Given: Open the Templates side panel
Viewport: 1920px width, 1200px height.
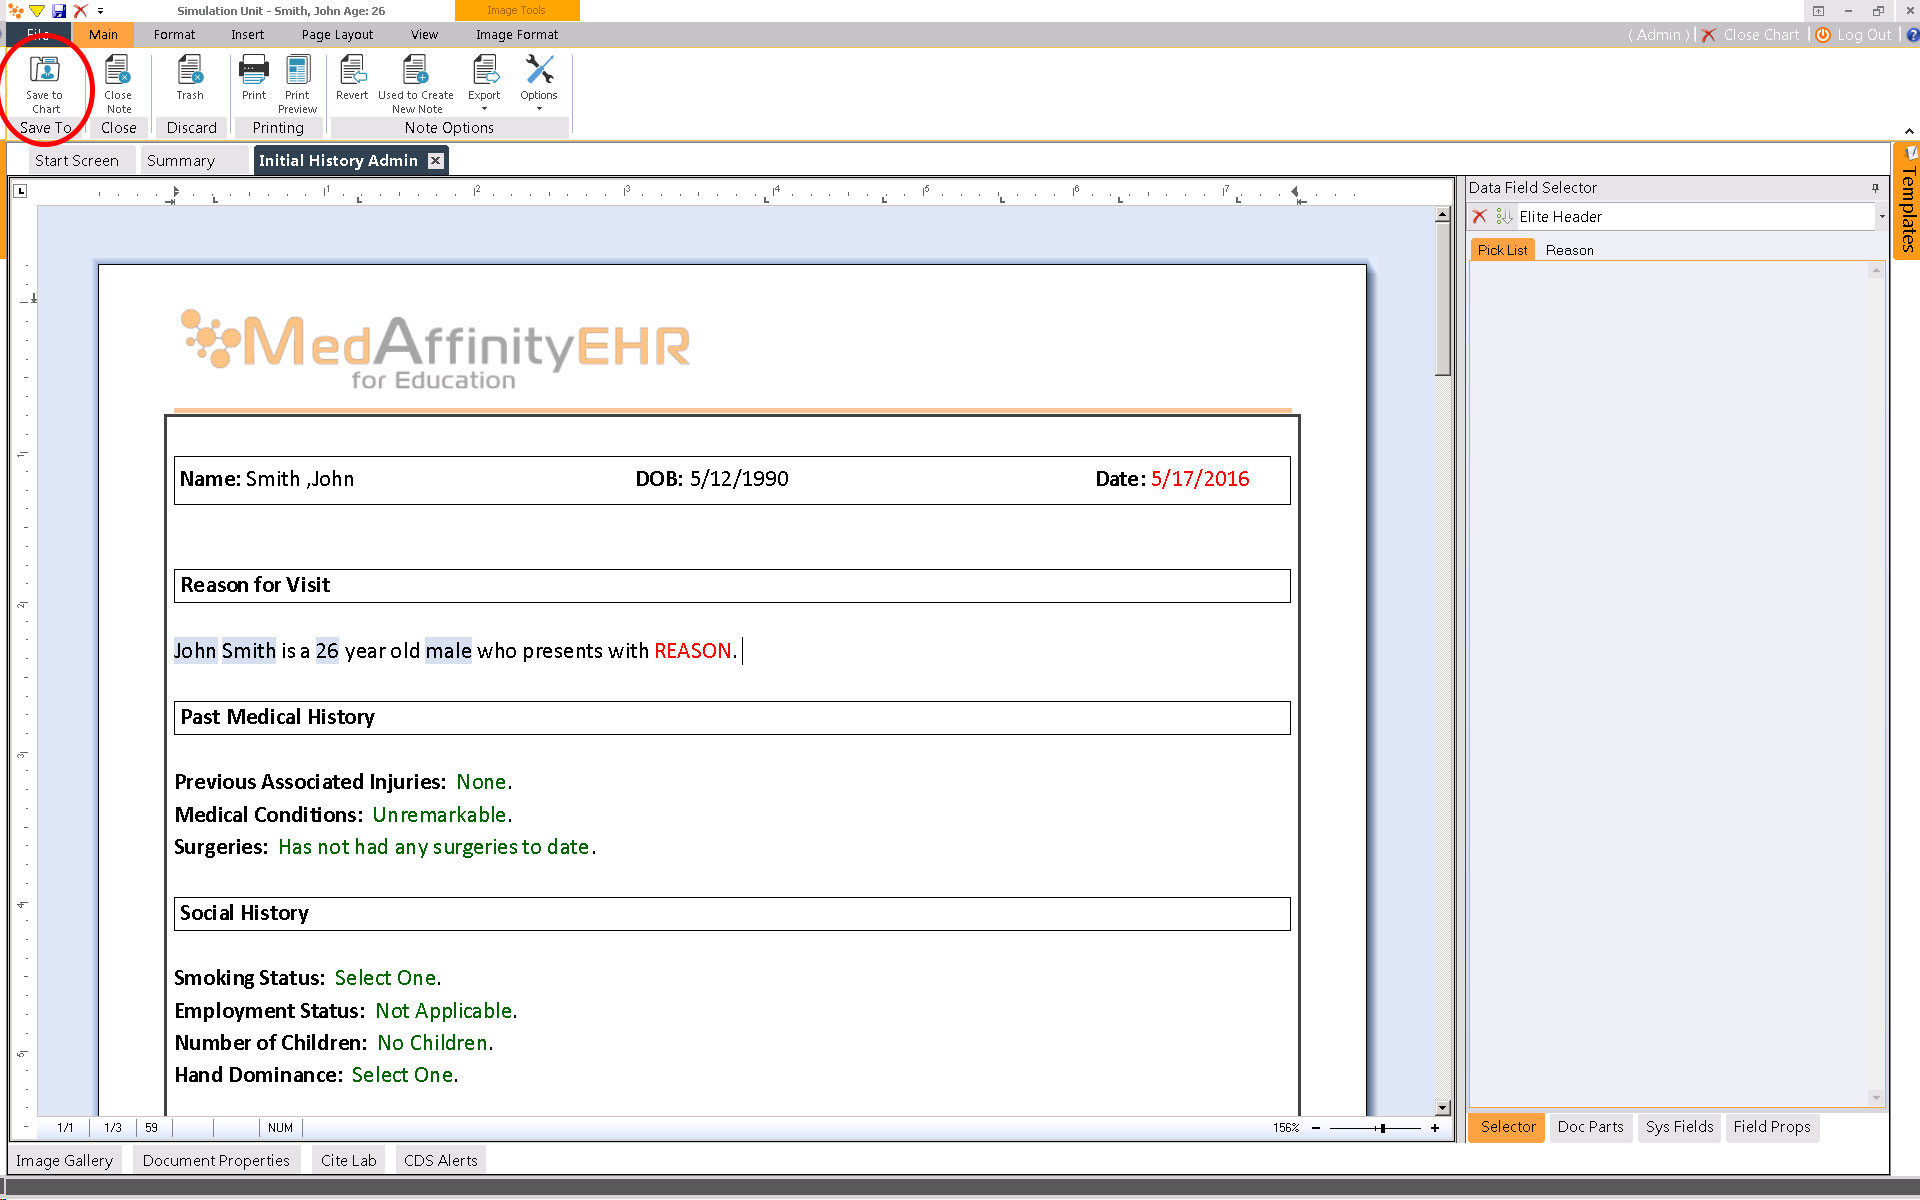Looking at the screenshot, I should [x=1907, y=202].
